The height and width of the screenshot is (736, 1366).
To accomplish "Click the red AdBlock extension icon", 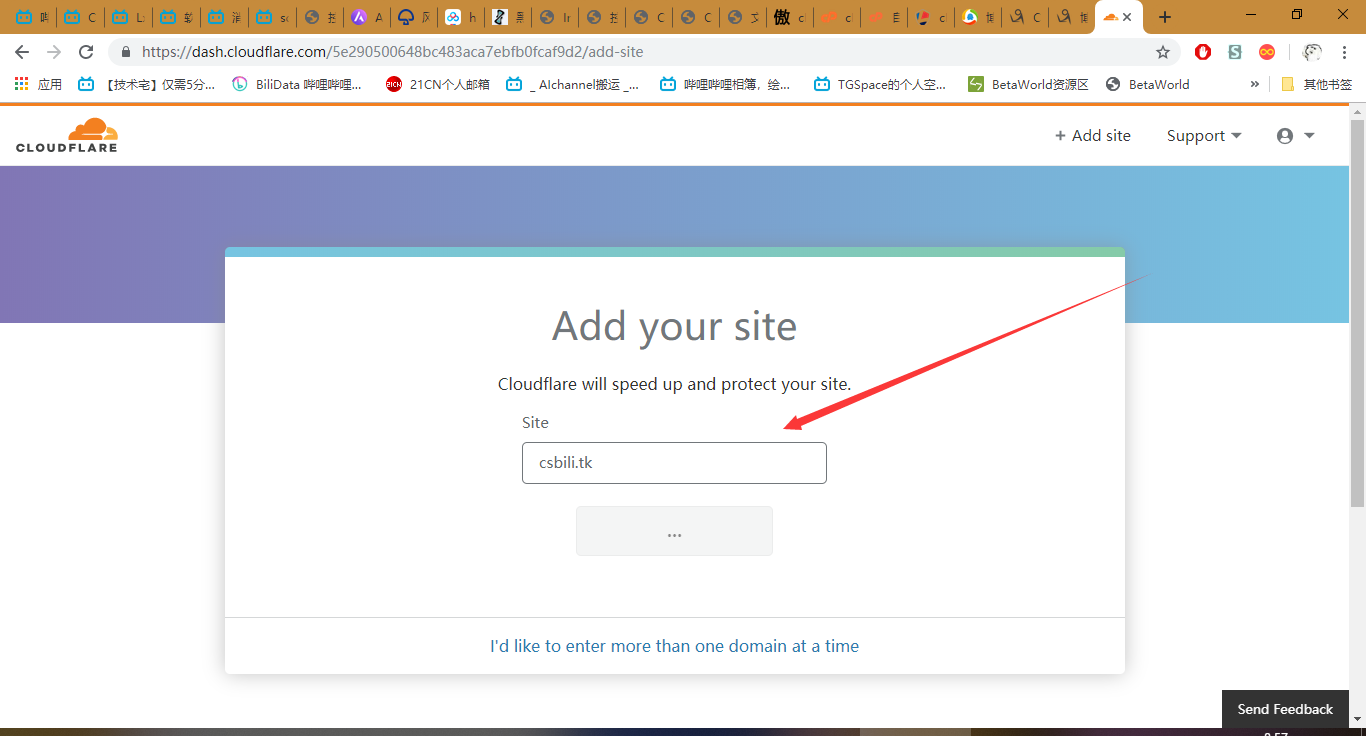I will click(x=1203, y=52).
